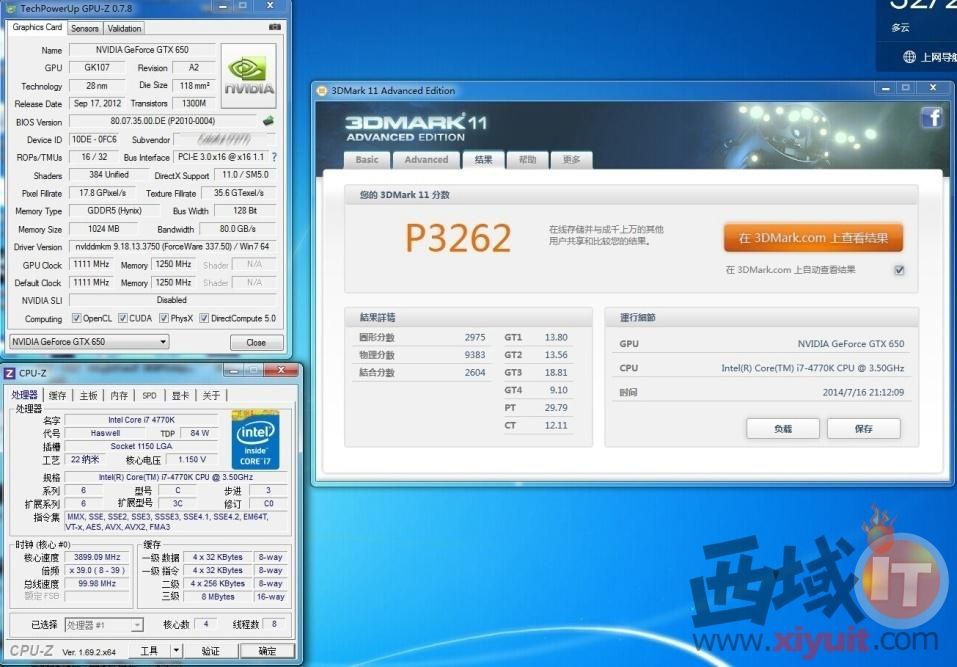The height and width of the screenshot is (667, 957).
Task: Click the BIOS save chip icon
Action: click(268, 121)
